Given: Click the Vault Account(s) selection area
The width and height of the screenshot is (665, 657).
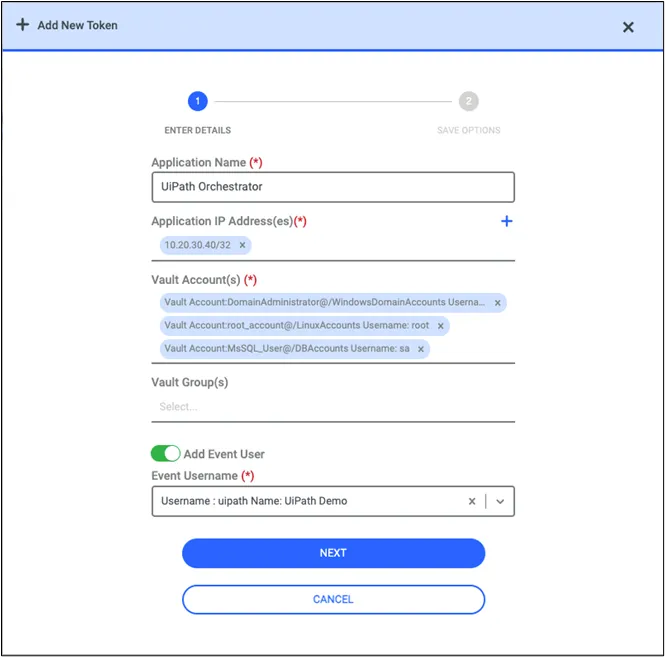Looking at the screenshot, I should [x=333, y=326].
